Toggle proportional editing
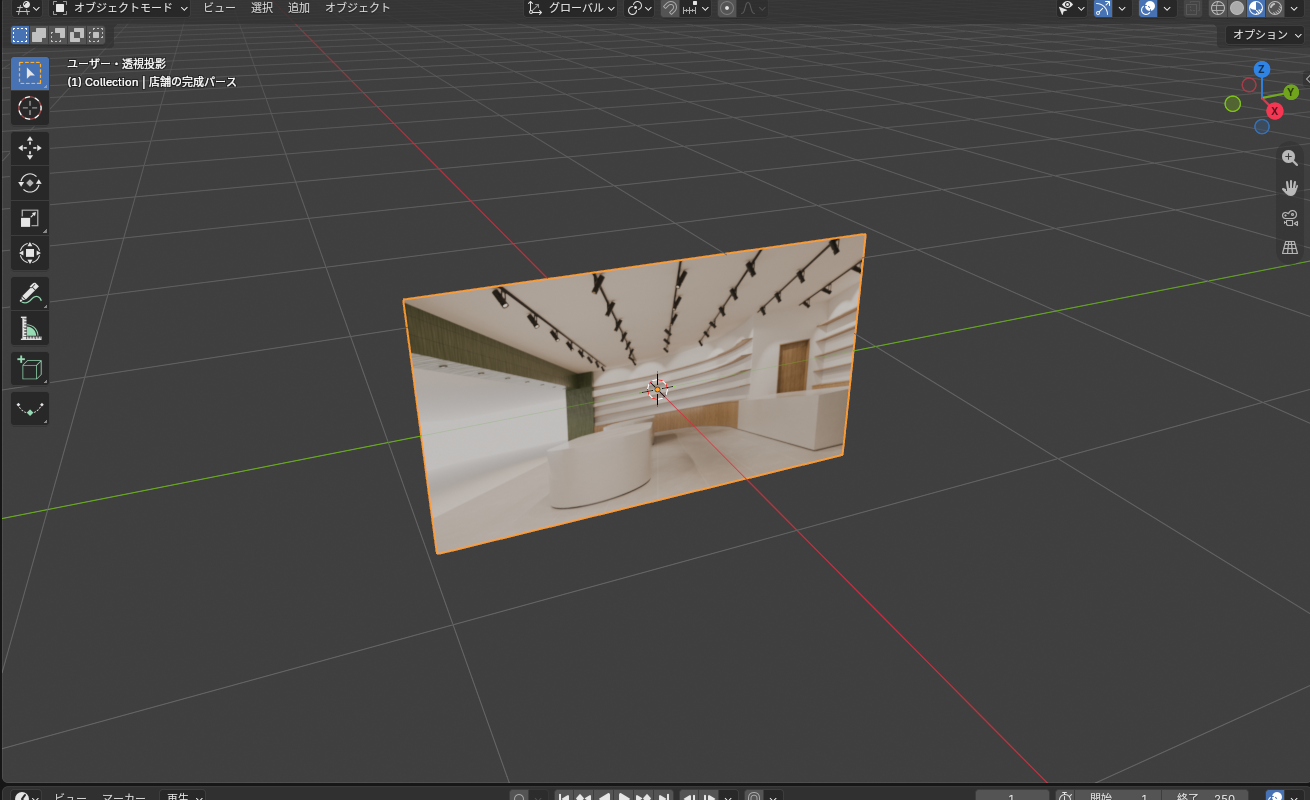 (x=727, y=8)
